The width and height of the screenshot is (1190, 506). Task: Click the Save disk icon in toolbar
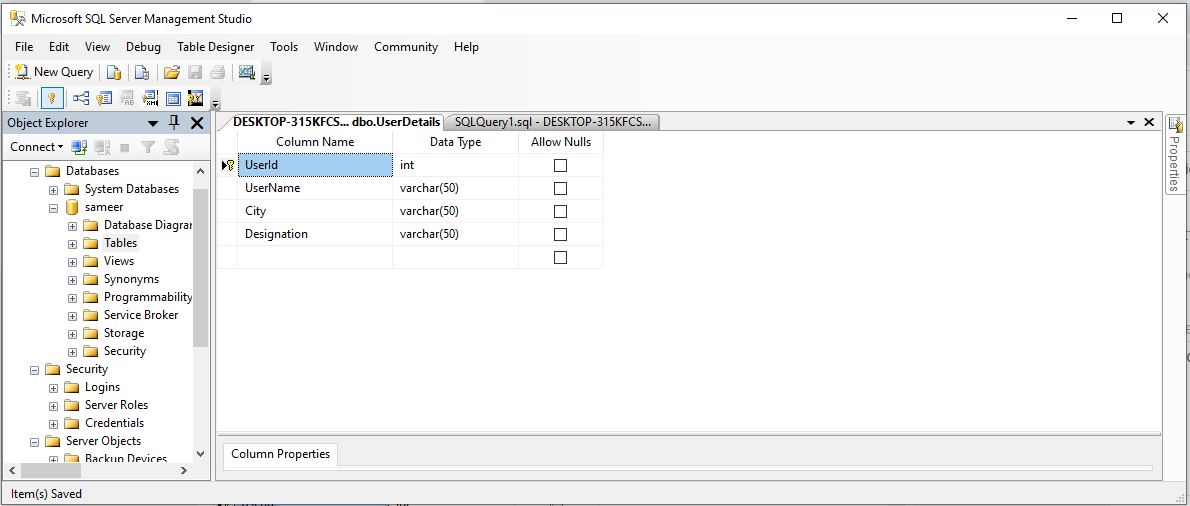click(x=195, y=72)
